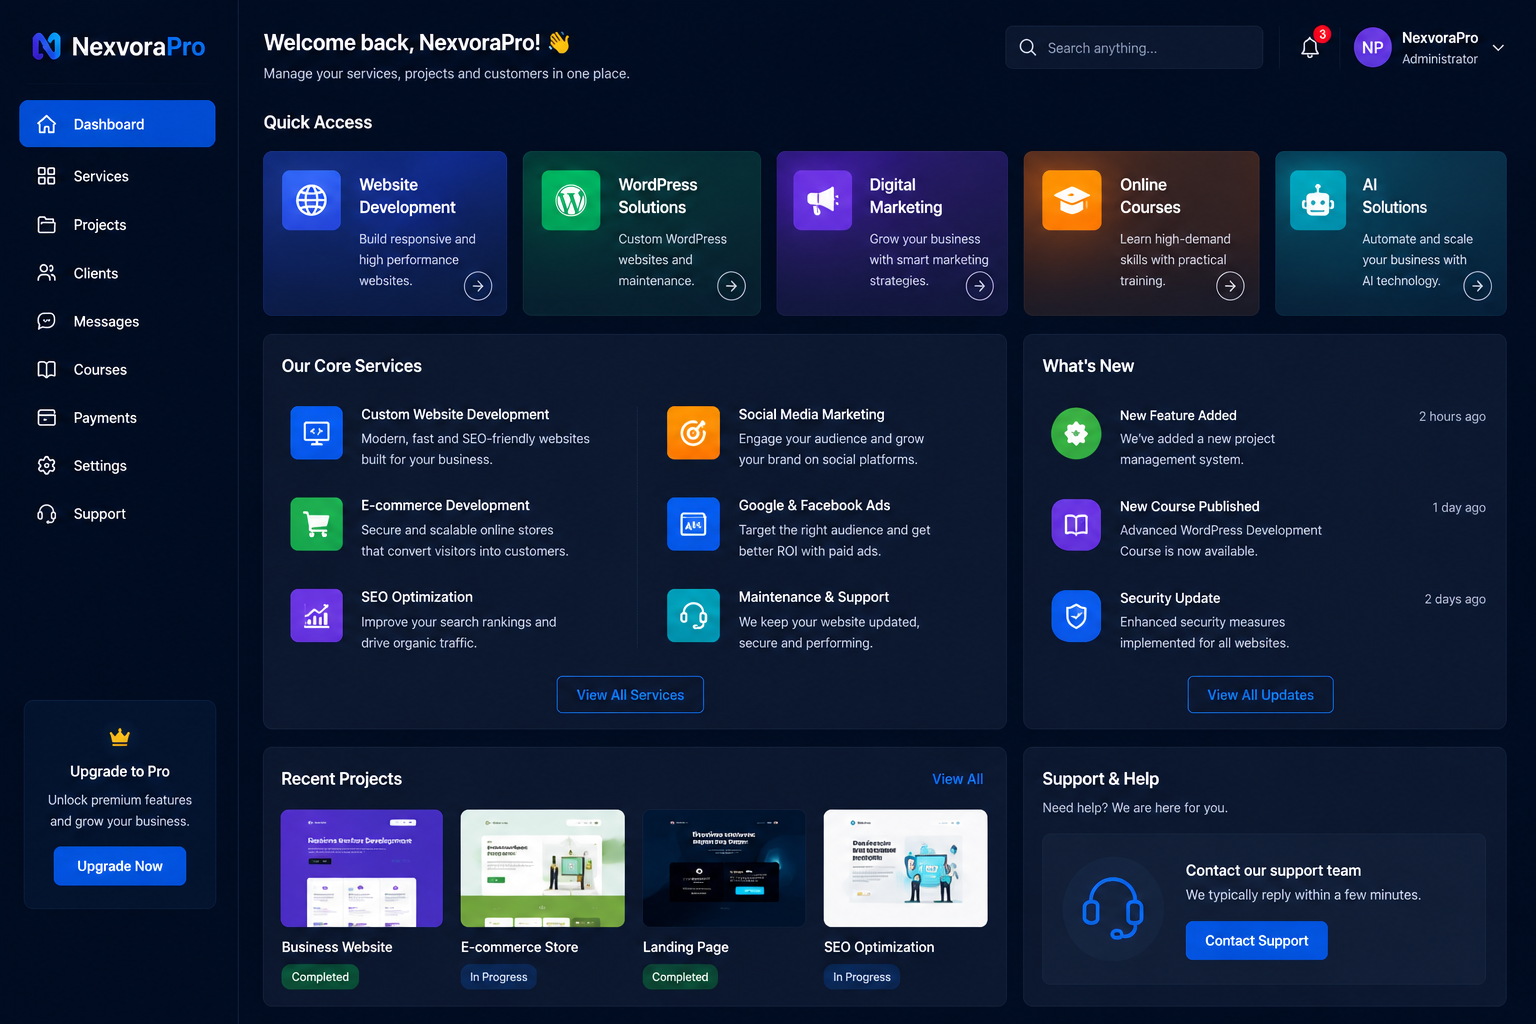This screenshot has width=1536, height=1024.
Task: Click New Feature Added green icon
Action: (x=1076, y=433)
